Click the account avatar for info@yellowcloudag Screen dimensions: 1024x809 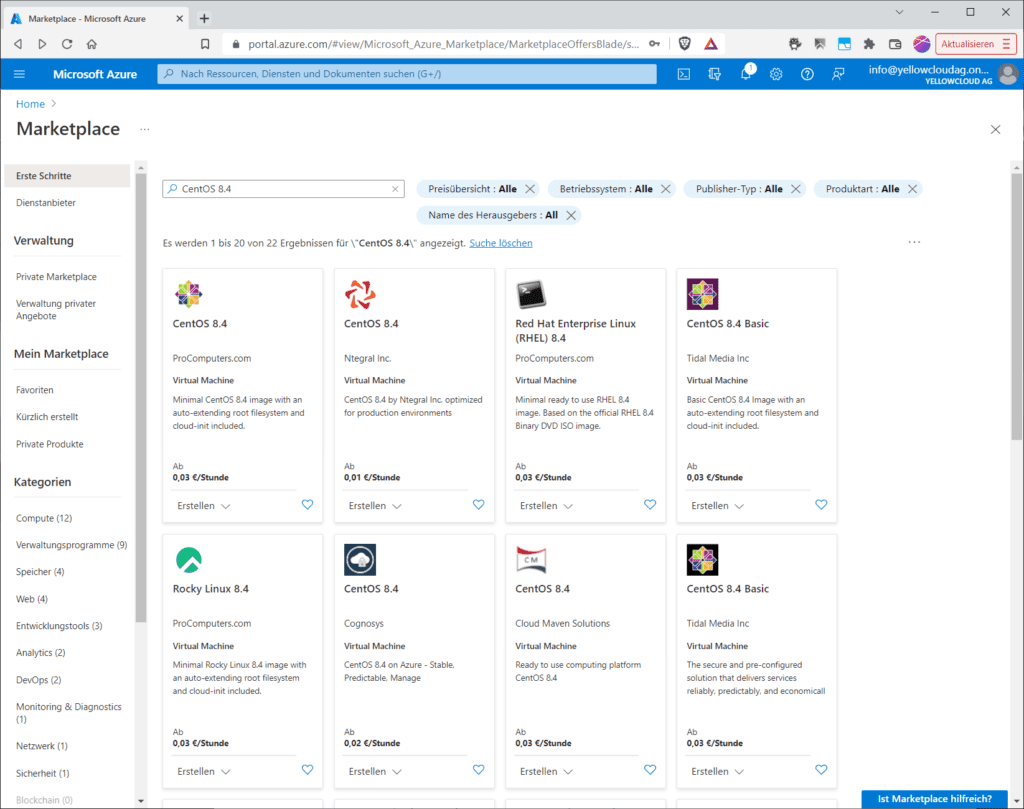click(1008, 74)
